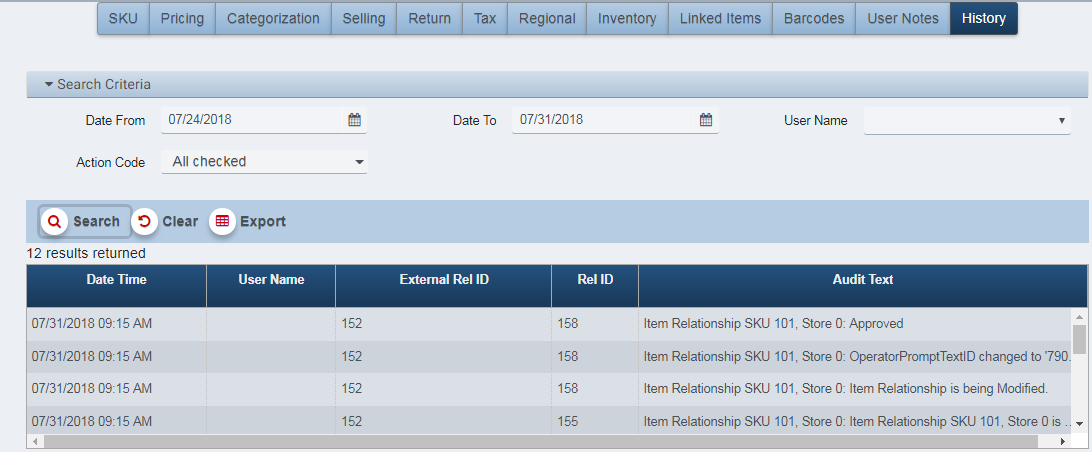Sort by Date Time column header
This screenshot has width=1092, height=452.
[116, 280]
